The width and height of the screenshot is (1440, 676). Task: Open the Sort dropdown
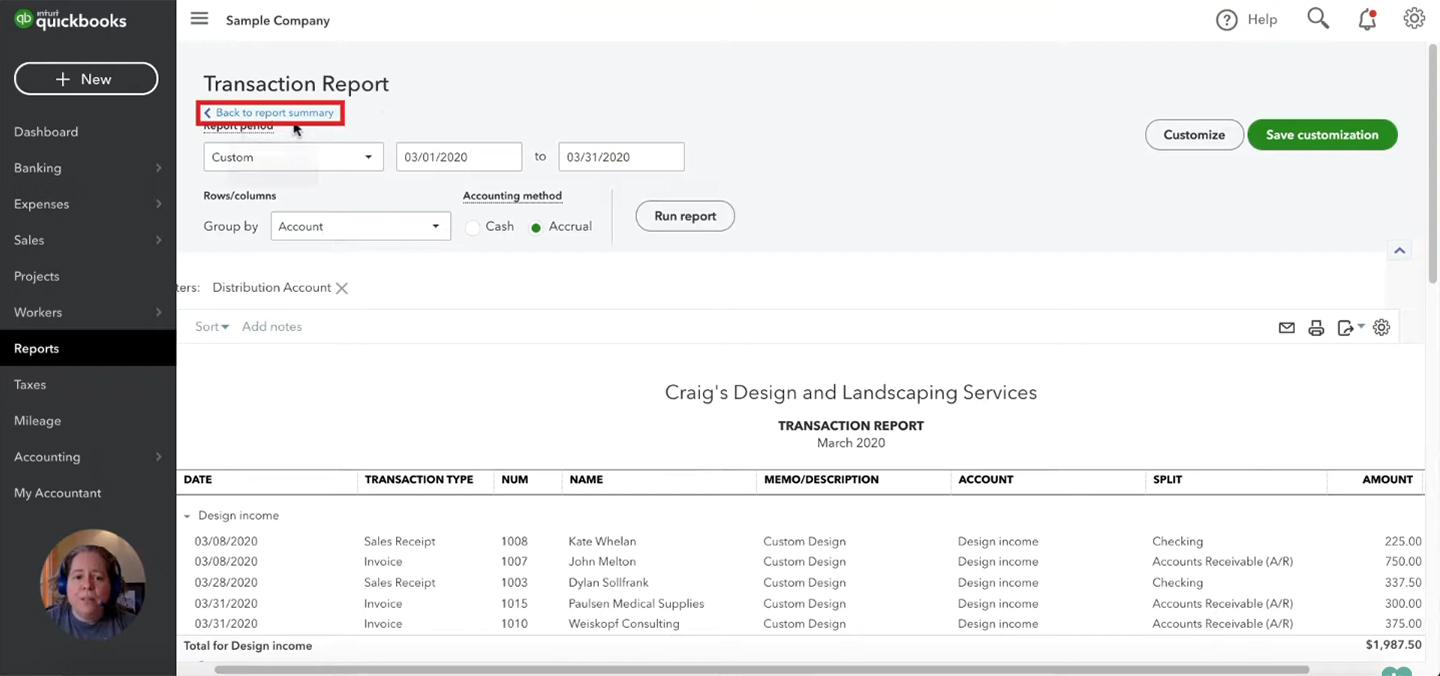(212, 327)
